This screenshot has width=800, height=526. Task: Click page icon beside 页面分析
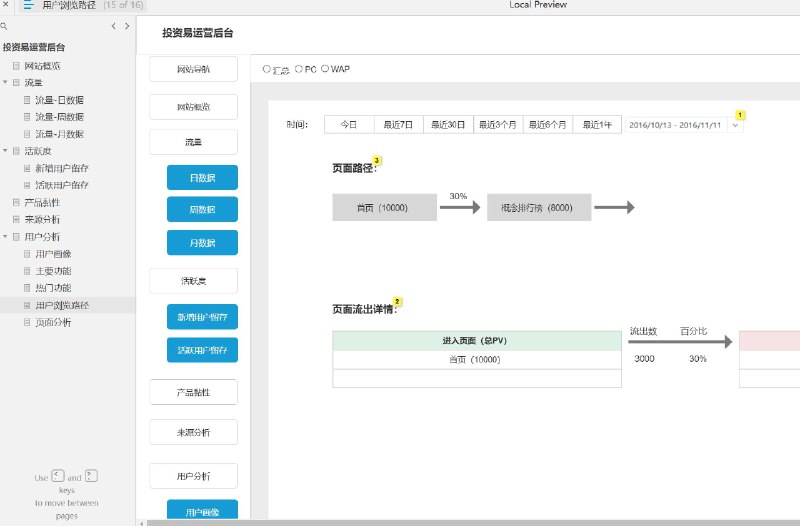27,322
